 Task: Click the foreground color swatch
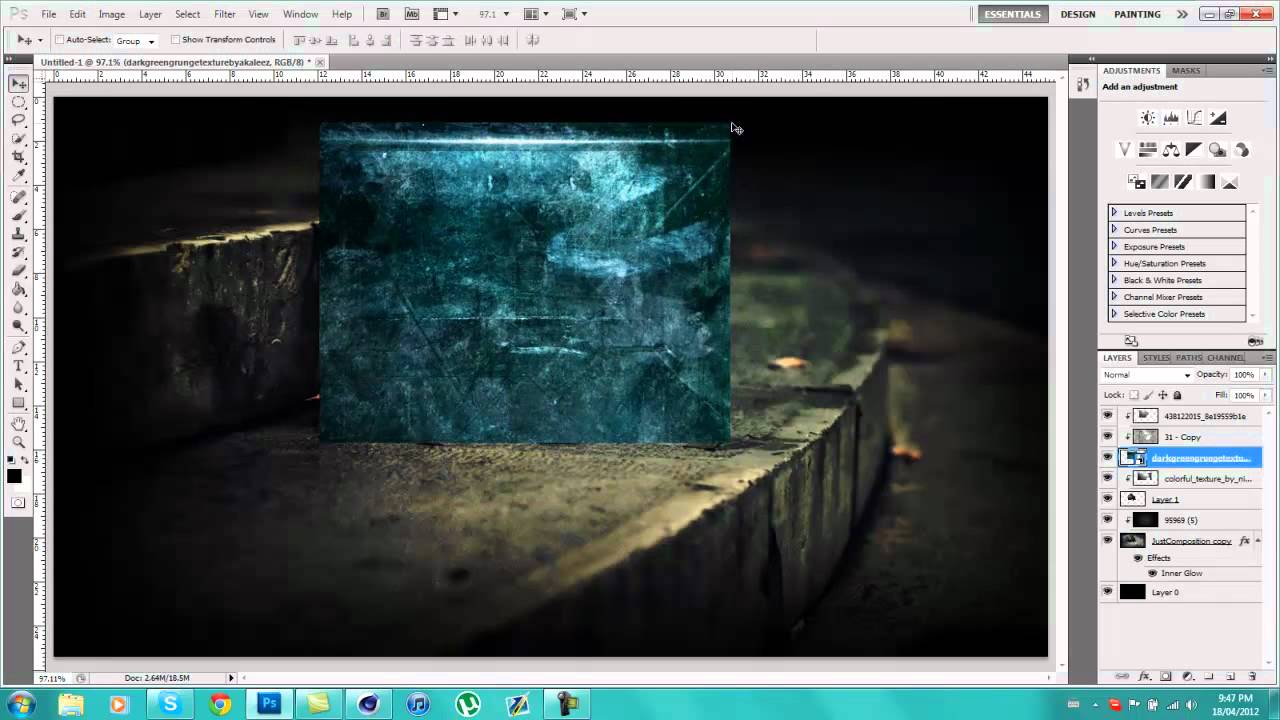tap(15, 476)
